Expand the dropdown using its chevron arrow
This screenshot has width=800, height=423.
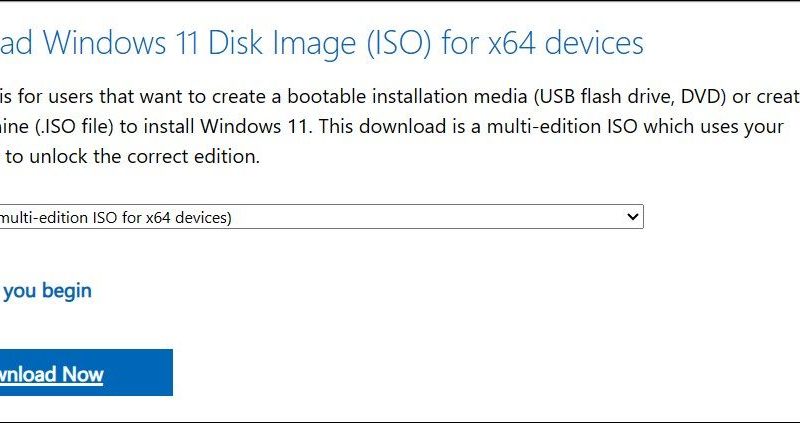point(632,217)
